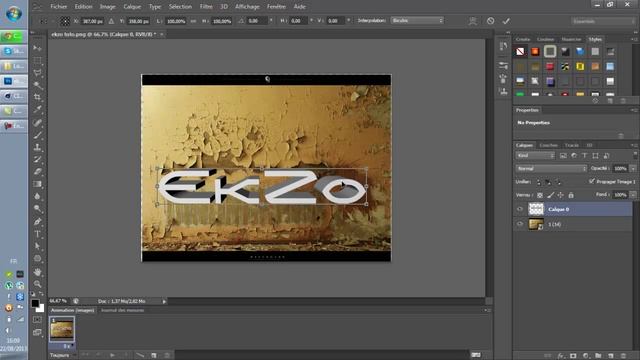Viewport: 640px width, 360px height.
Task: Select the Blur tool
Action: tap(38, 196)
